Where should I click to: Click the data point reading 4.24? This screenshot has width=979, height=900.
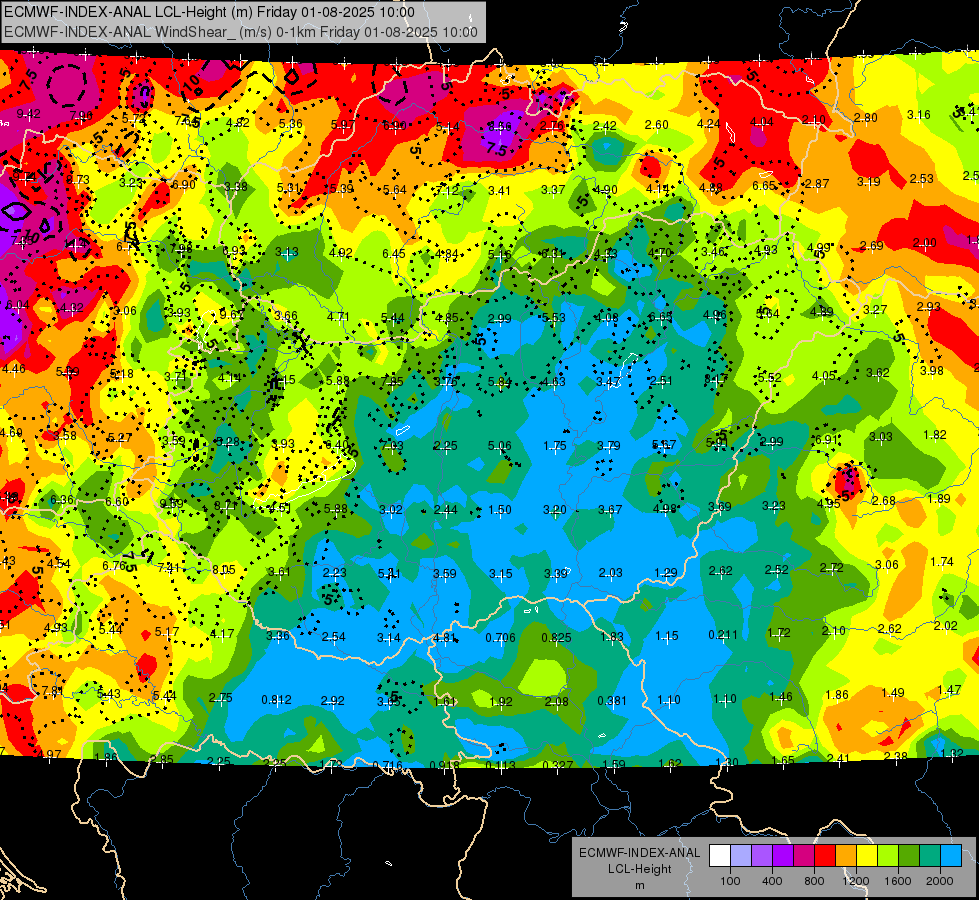(x=709, y=124)
